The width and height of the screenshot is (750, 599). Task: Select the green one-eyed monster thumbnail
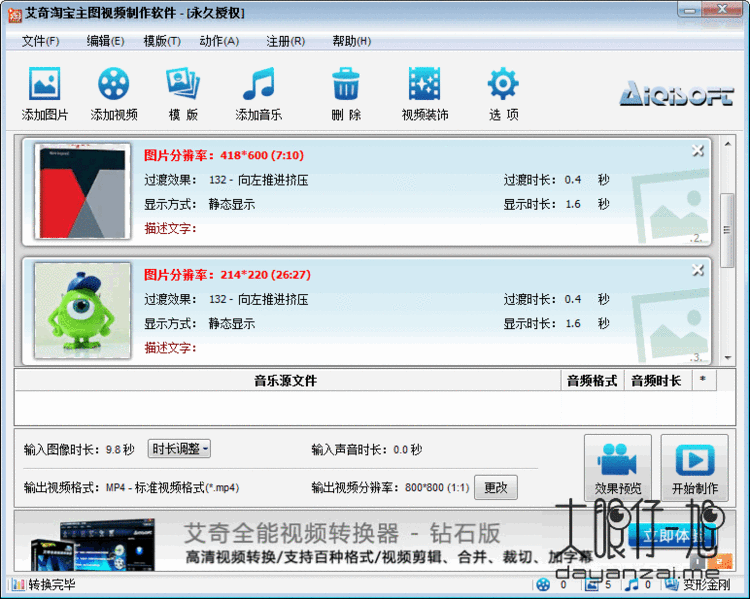(82, 310)
